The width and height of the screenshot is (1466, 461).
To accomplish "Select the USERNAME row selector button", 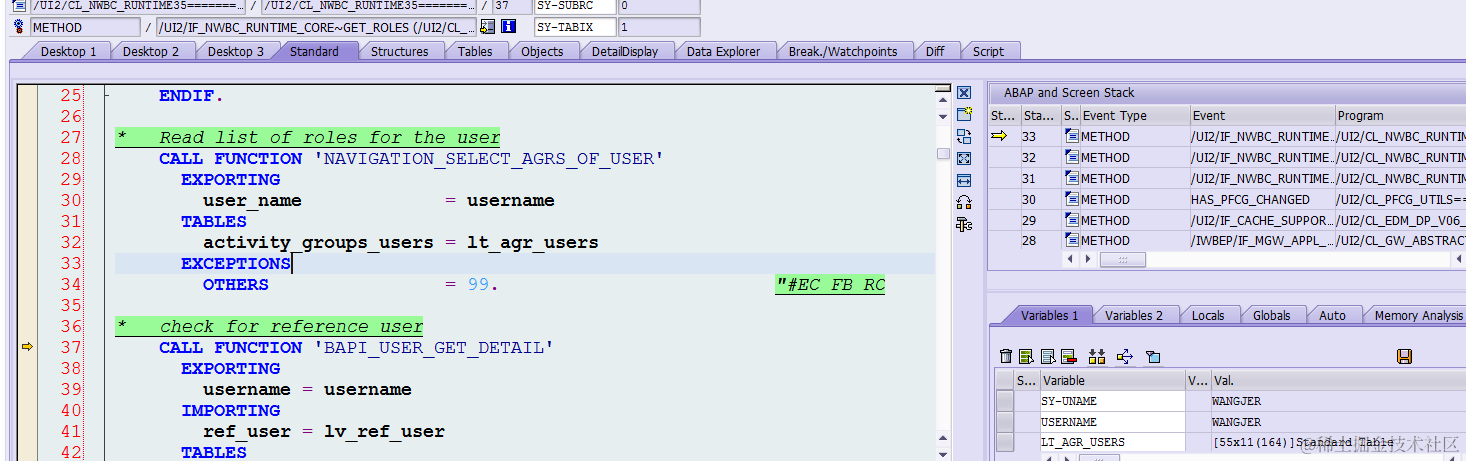I will click(1004, 422).
